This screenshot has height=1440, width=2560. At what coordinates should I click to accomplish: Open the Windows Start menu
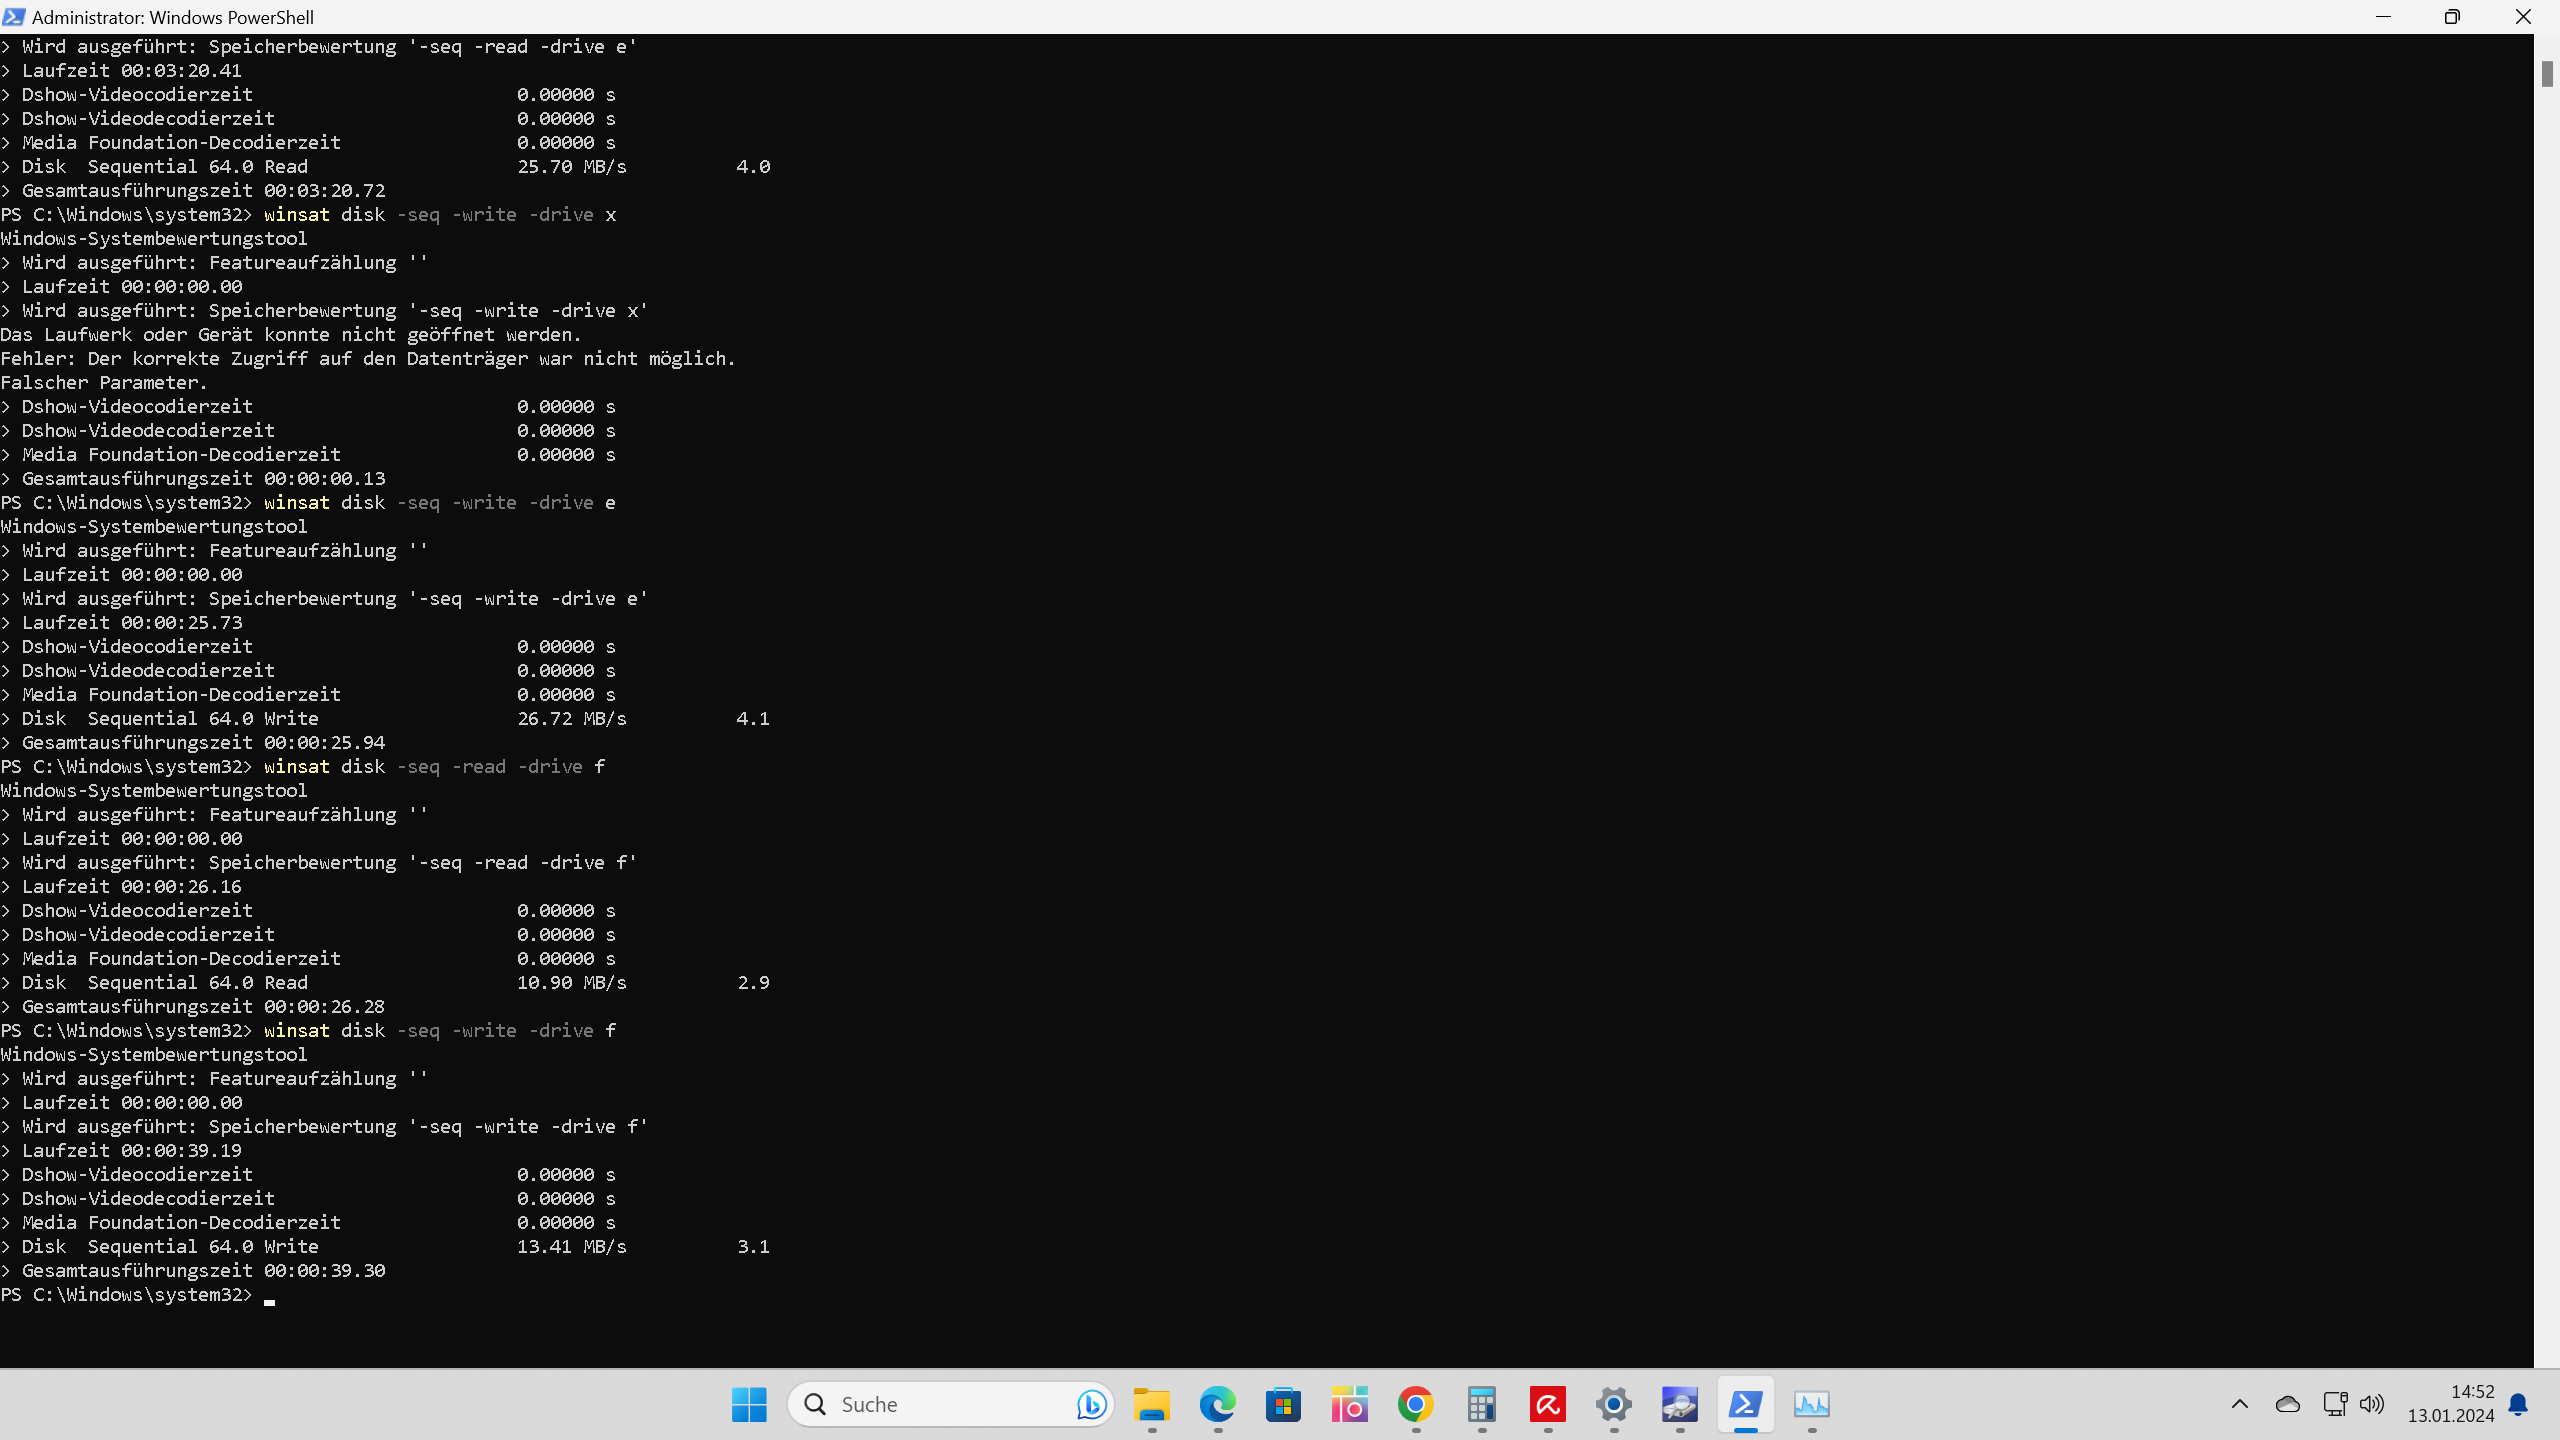click(749, 1404)
